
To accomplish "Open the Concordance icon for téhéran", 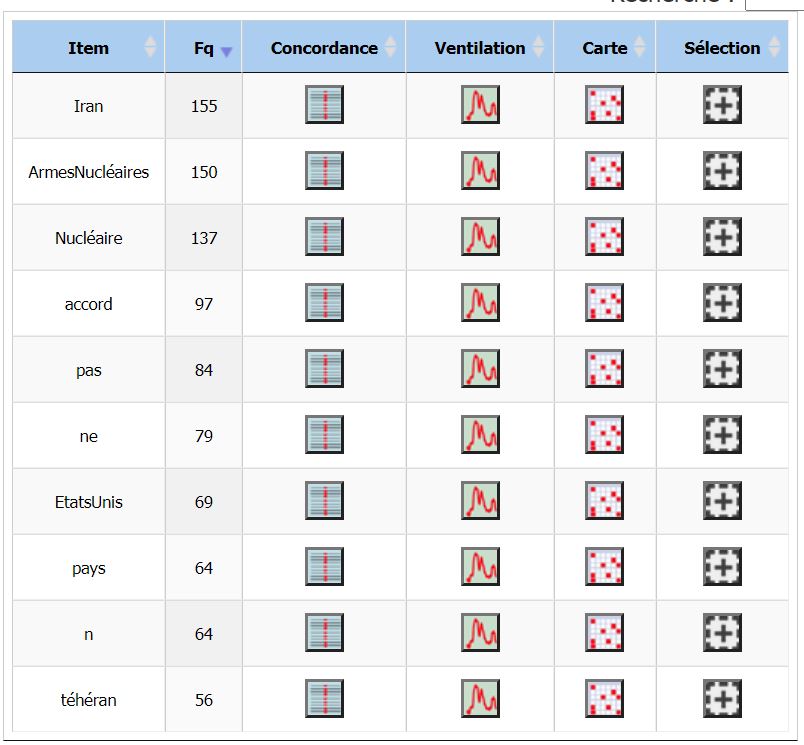I will (324, 698).
